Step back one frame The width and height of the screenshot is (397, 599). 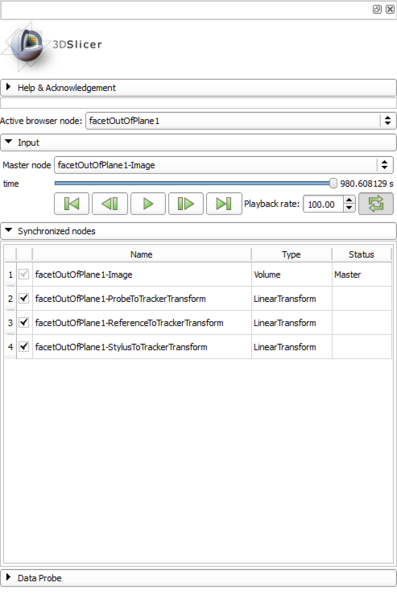[x=110, y=204]
